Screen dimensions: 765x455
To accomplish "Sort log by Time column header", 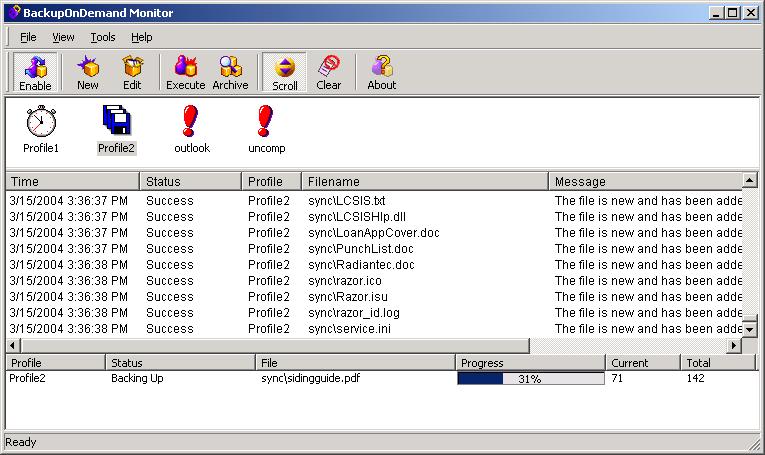I will click(73, 181).
